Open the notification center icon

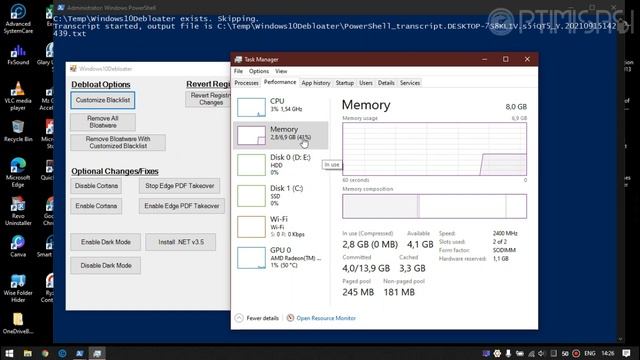coord(627,353)
